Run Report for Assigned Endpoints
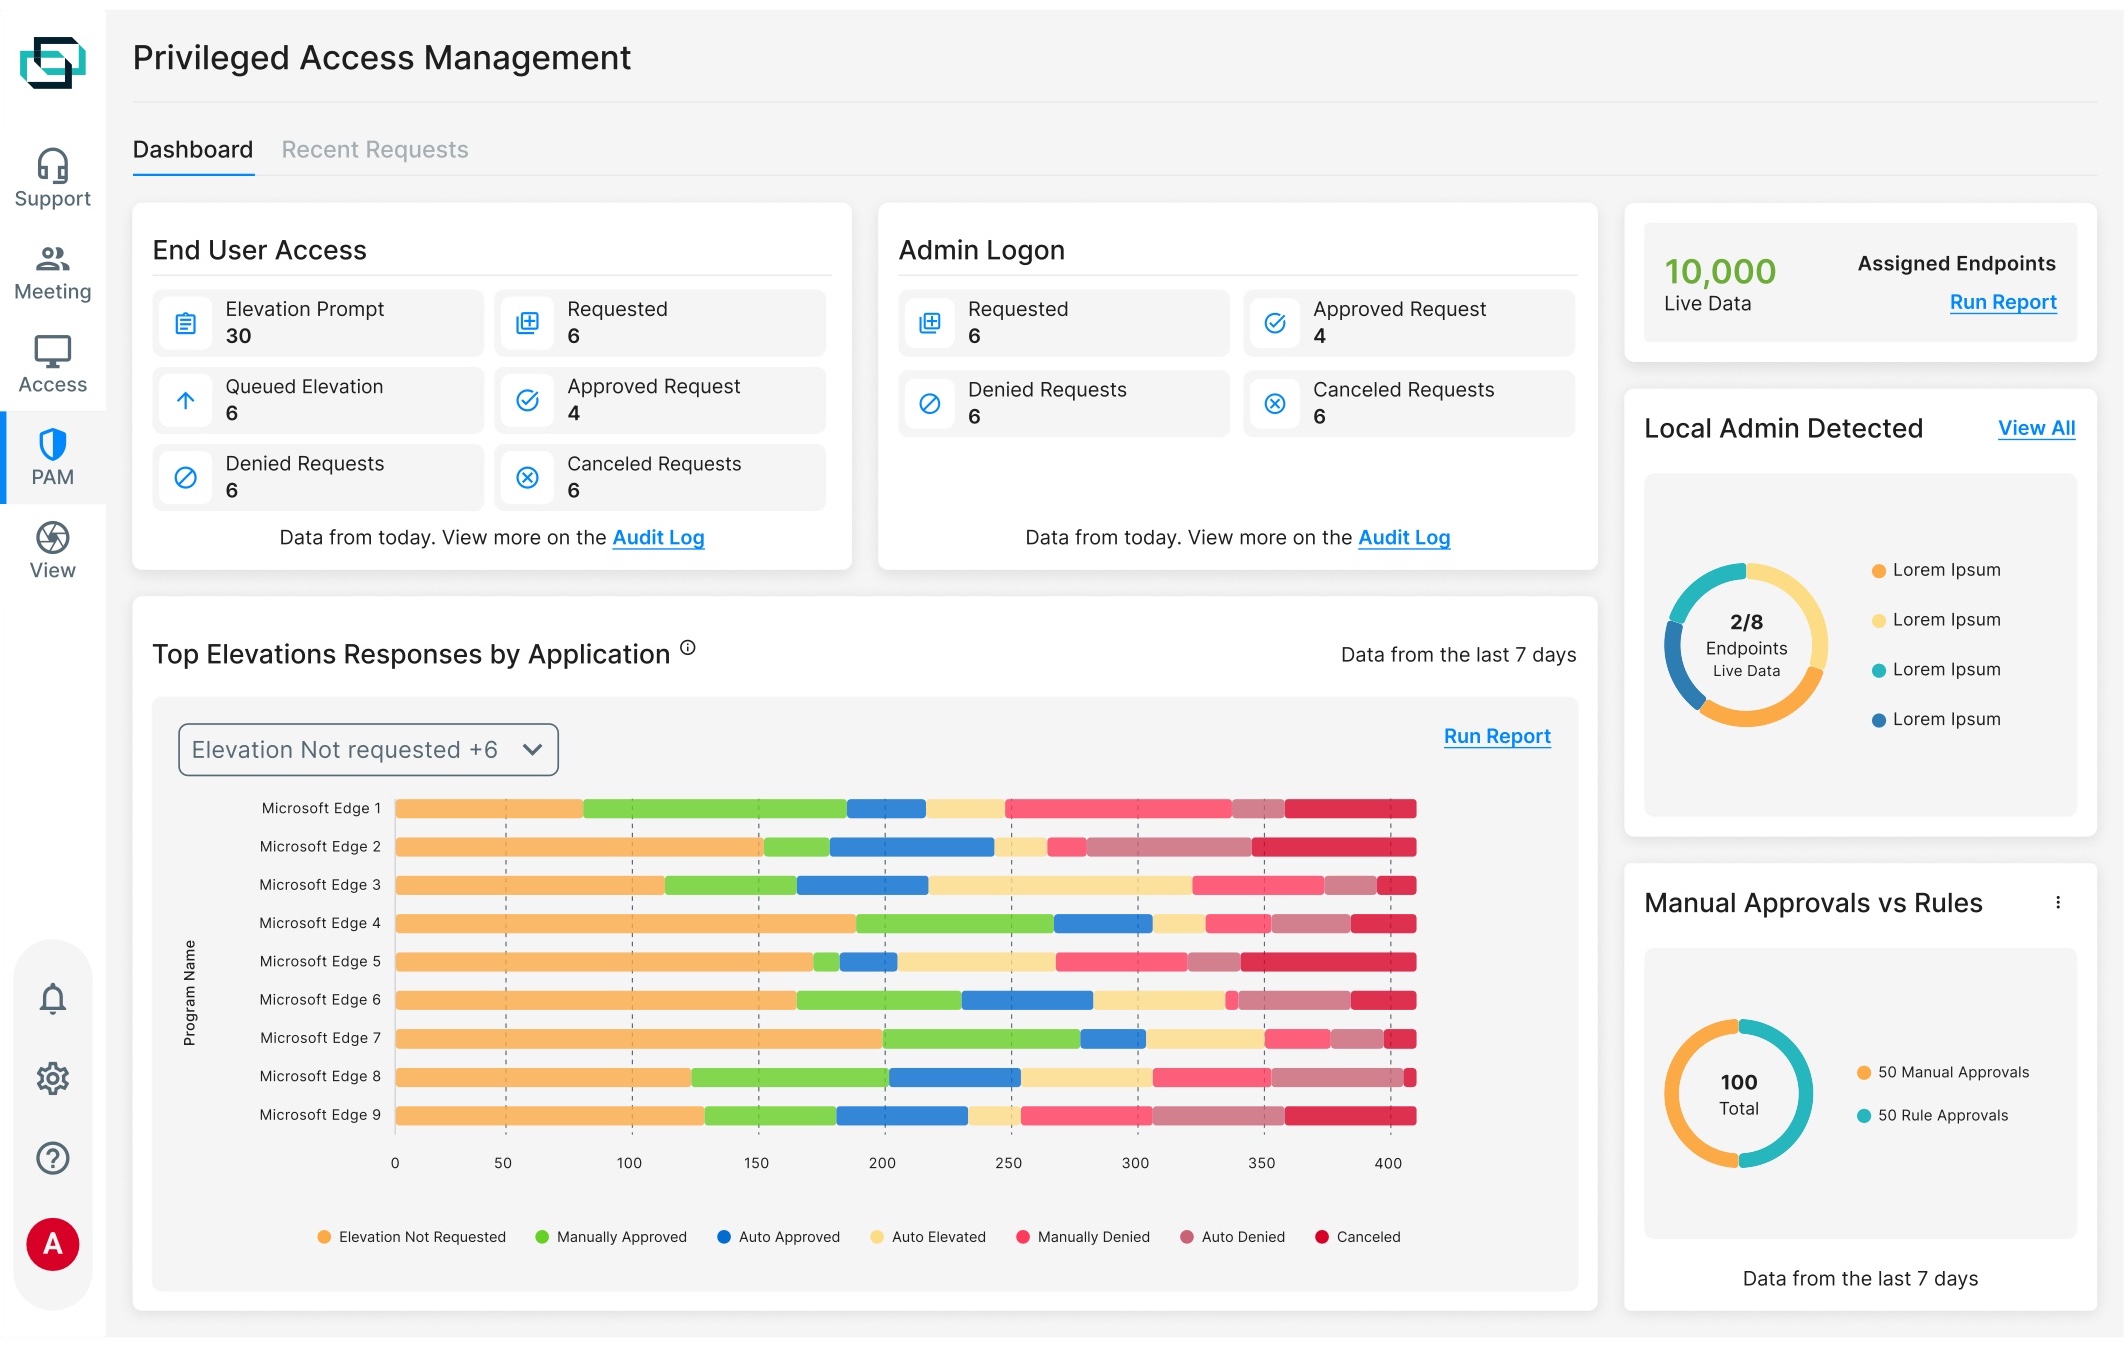This screenshot has height=1354, width=2124. 2003,302
